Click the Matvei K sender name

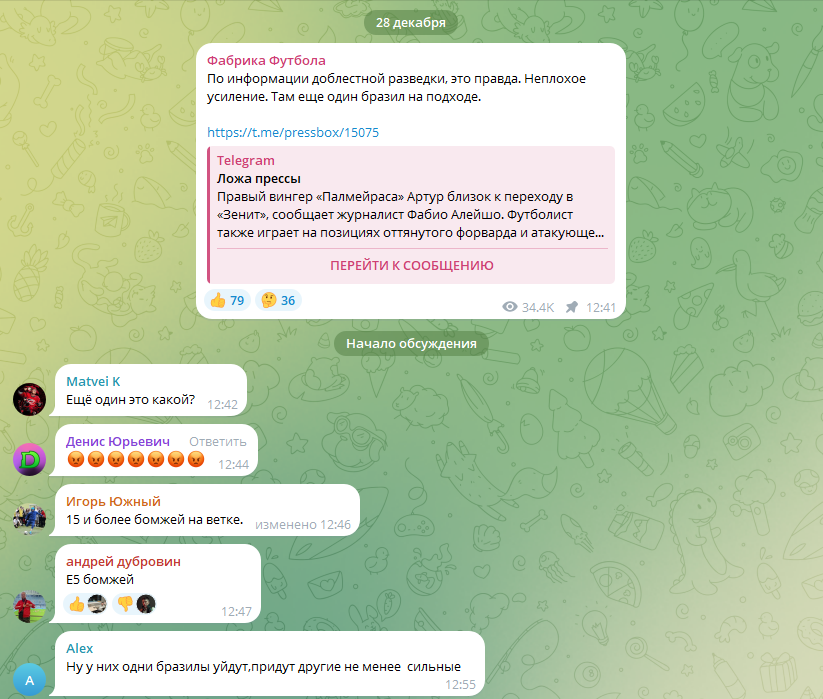[x=93, y=382]
